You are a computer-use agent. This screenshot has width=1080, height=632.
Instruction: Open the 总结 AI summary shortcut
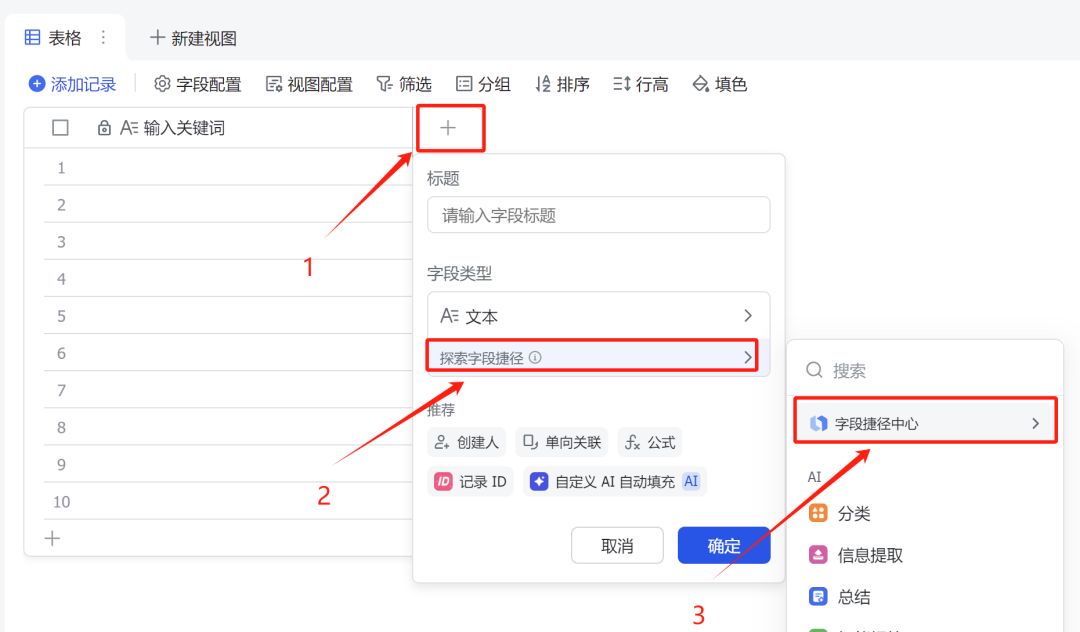click(847, 596)
